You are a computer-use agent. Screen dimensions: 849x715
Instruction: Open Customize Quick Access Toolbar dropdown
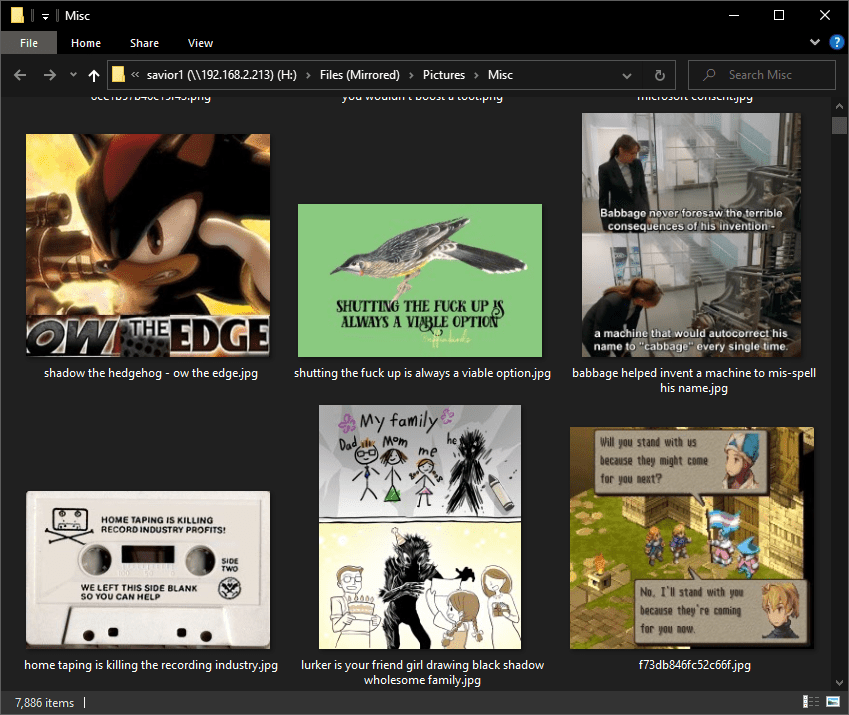(x=45, y=16)
